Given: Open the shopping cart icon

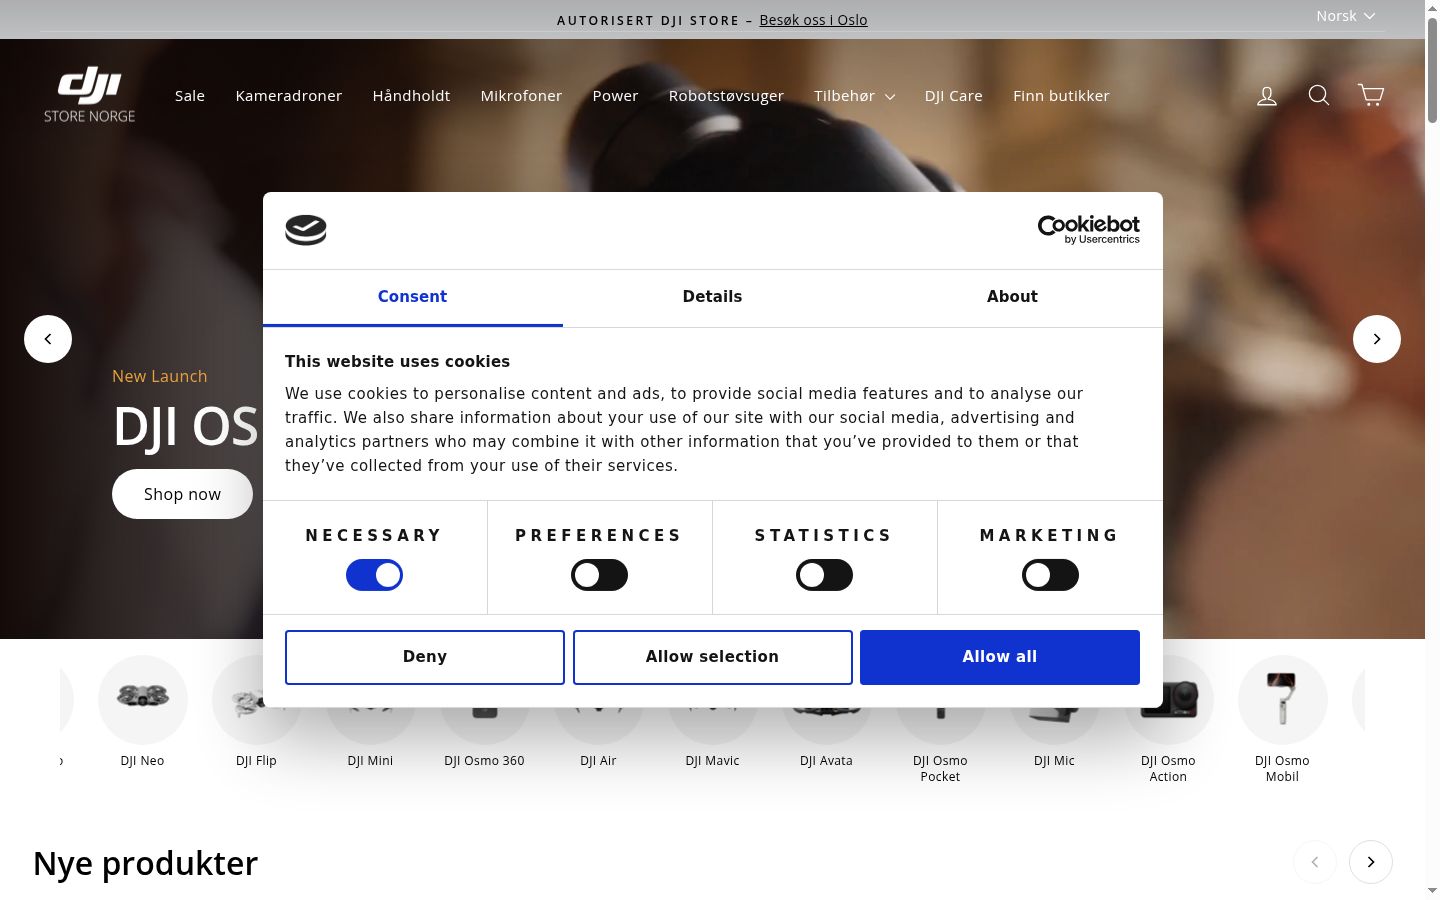Looking at the screenshot, I should (x=1371, y=96).
